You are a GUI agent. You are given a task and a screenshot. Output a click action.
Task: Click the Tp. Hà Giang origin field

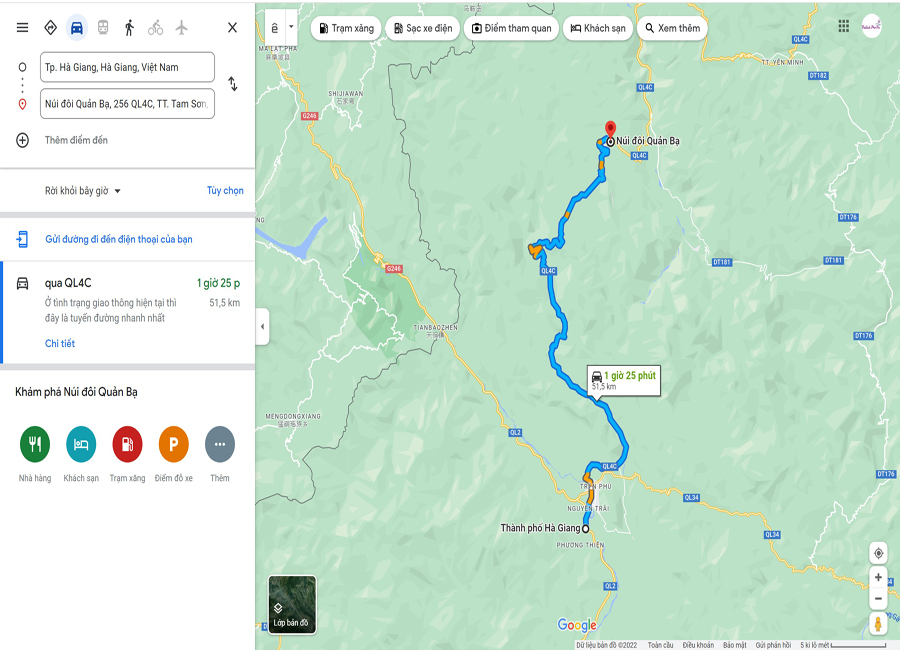coord(127,67)
